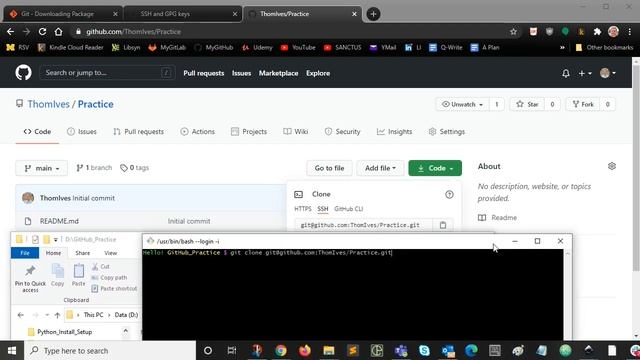Viewport: 640px width, 360px height.
Task: Open the user avatar menu on GitHub
Action: (608, 73)
